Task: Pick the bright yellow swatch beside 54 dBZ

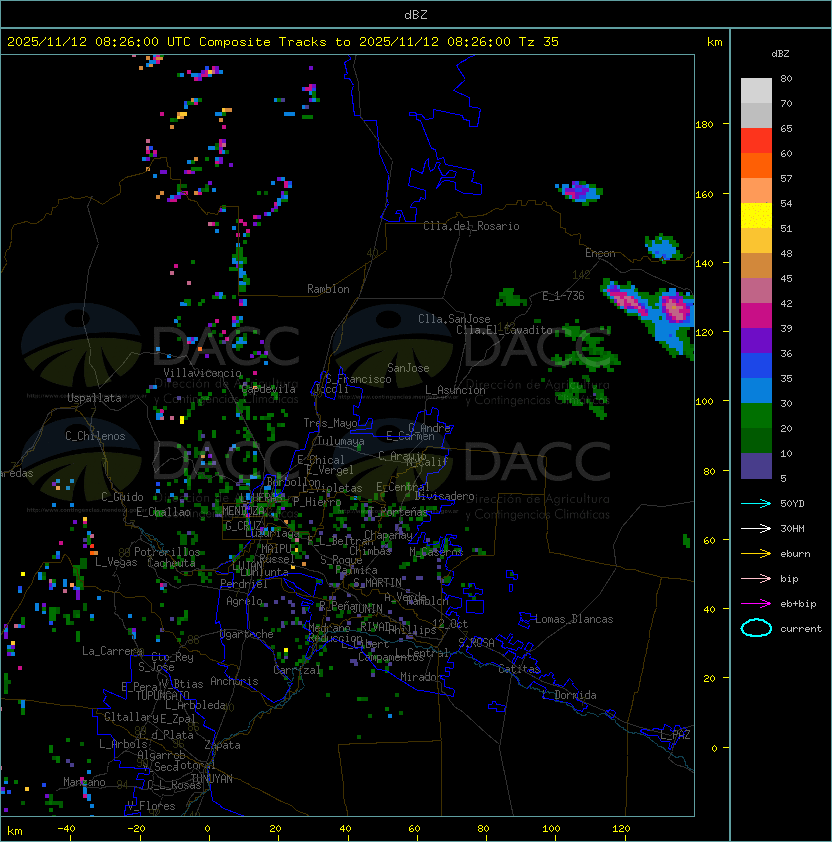Action: point(756,215)
